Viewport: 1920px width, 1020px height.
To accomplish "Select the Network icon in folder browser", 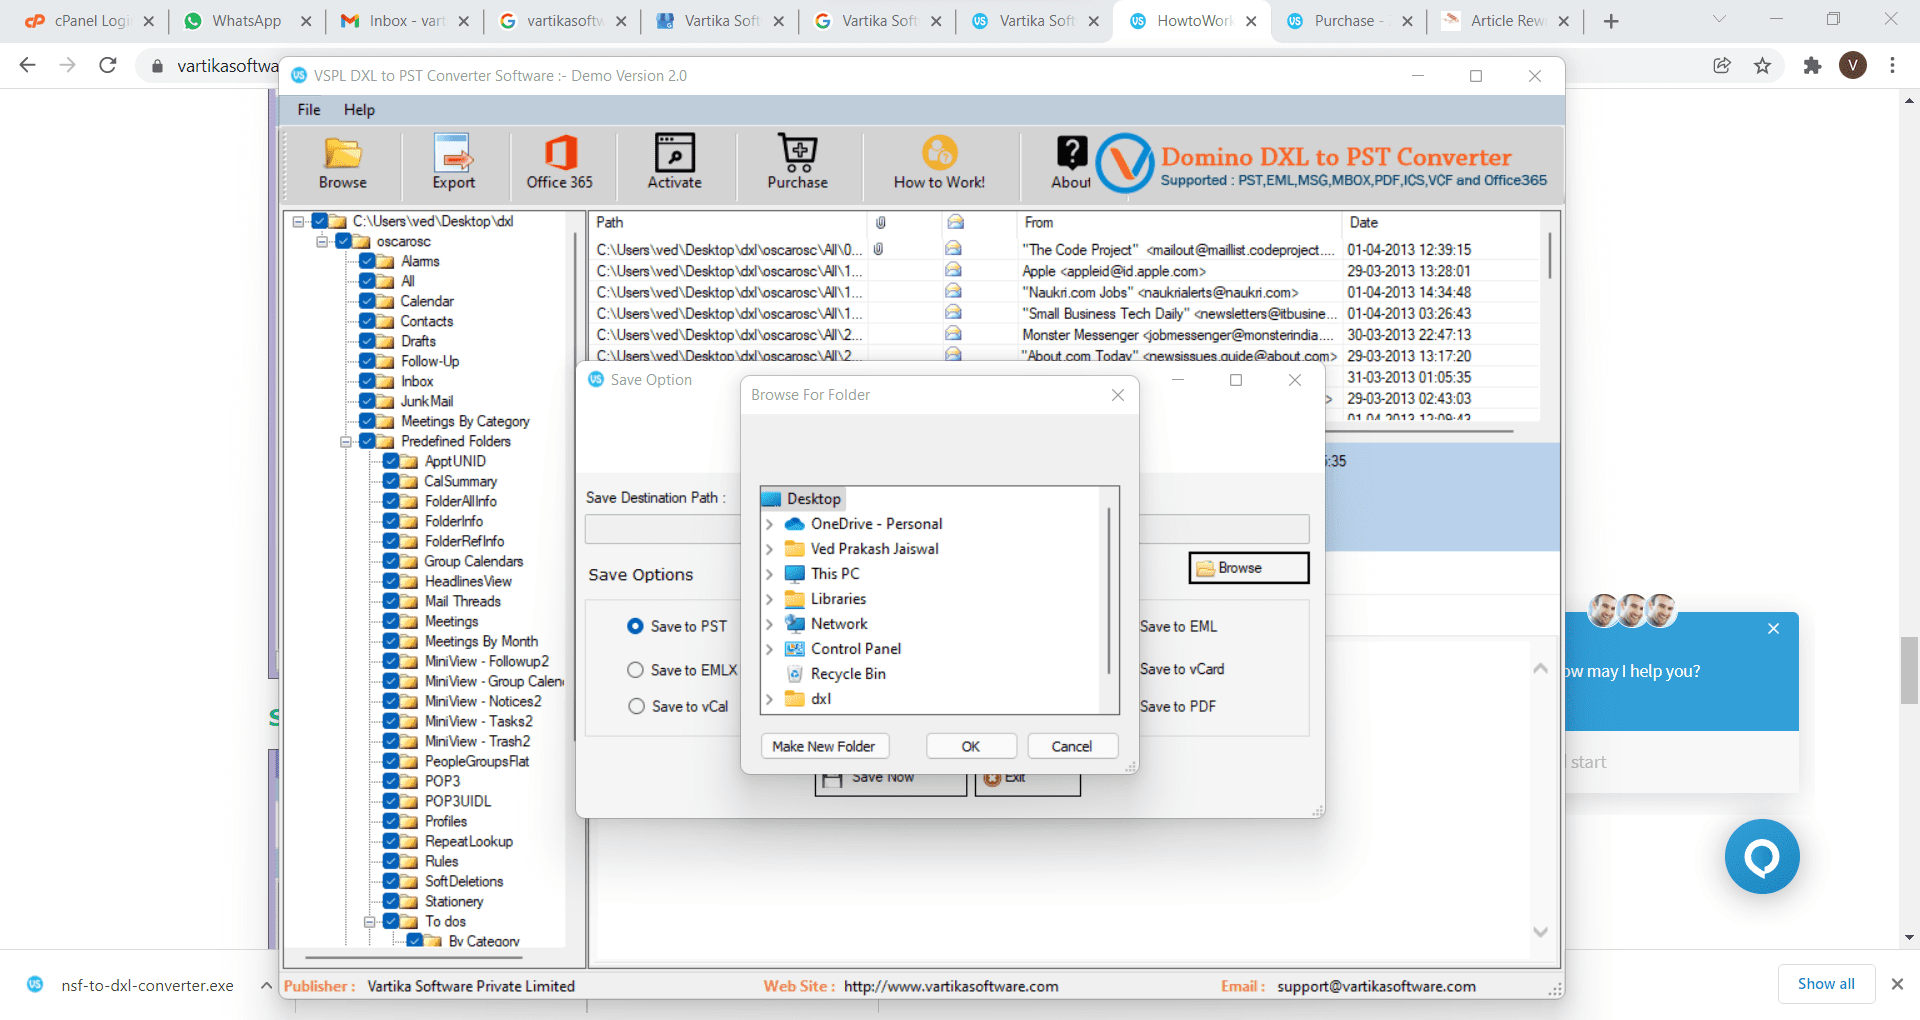I will coord(795,624).
